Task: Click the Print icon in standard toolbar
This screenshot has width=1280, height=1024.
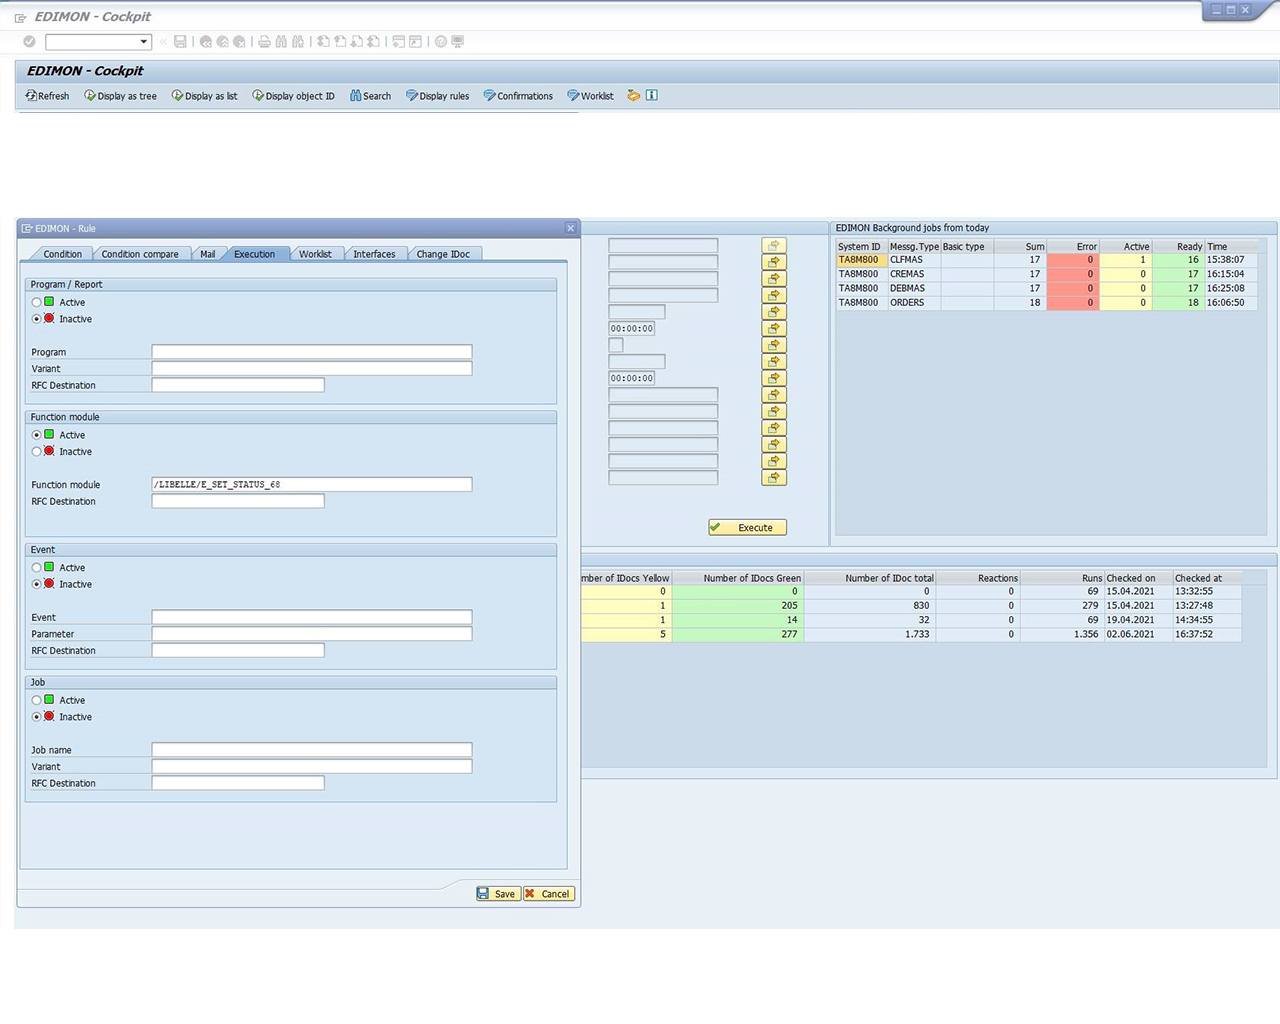Action: (264, 42)
